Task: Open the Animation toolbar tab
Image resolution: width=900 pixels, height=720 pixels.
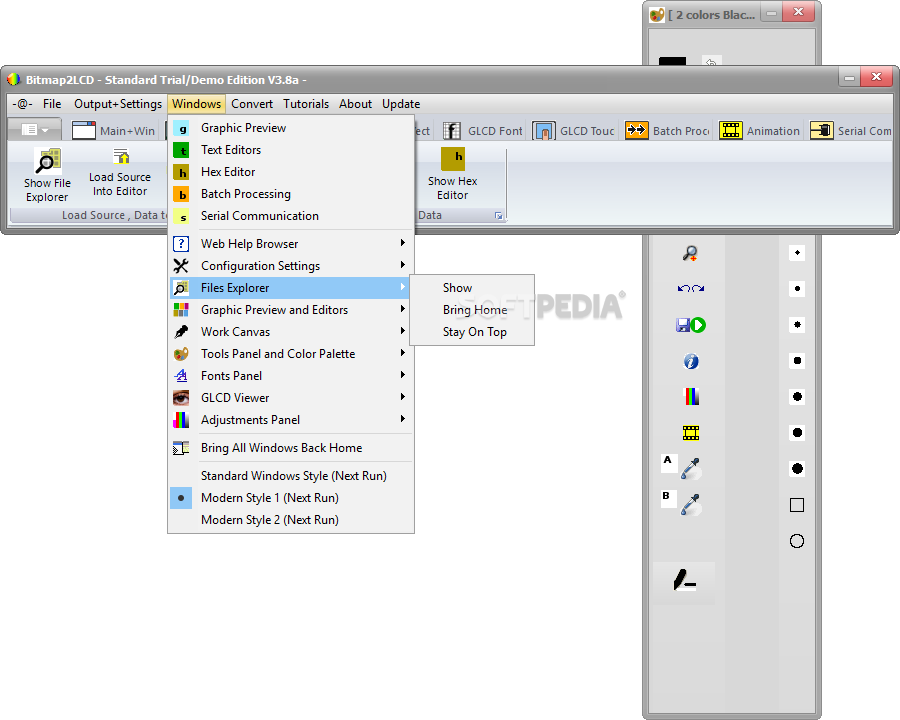Action: click(x=759, y=131)
